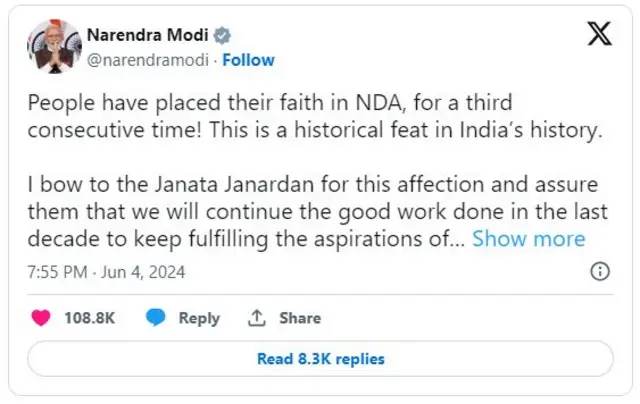Like the tweet with the heart icon

(41, 318)
